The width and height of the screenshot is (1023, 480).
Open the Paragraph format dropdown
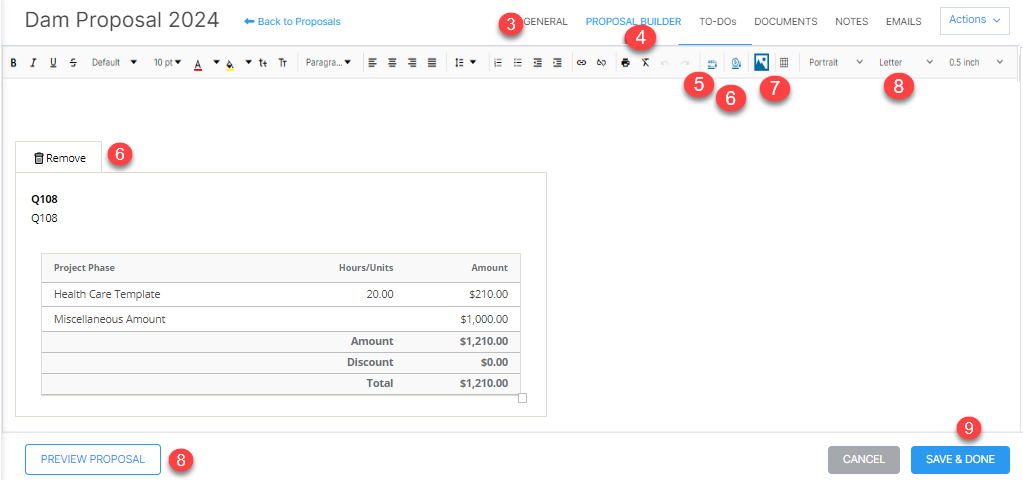[x=328, y=63]
